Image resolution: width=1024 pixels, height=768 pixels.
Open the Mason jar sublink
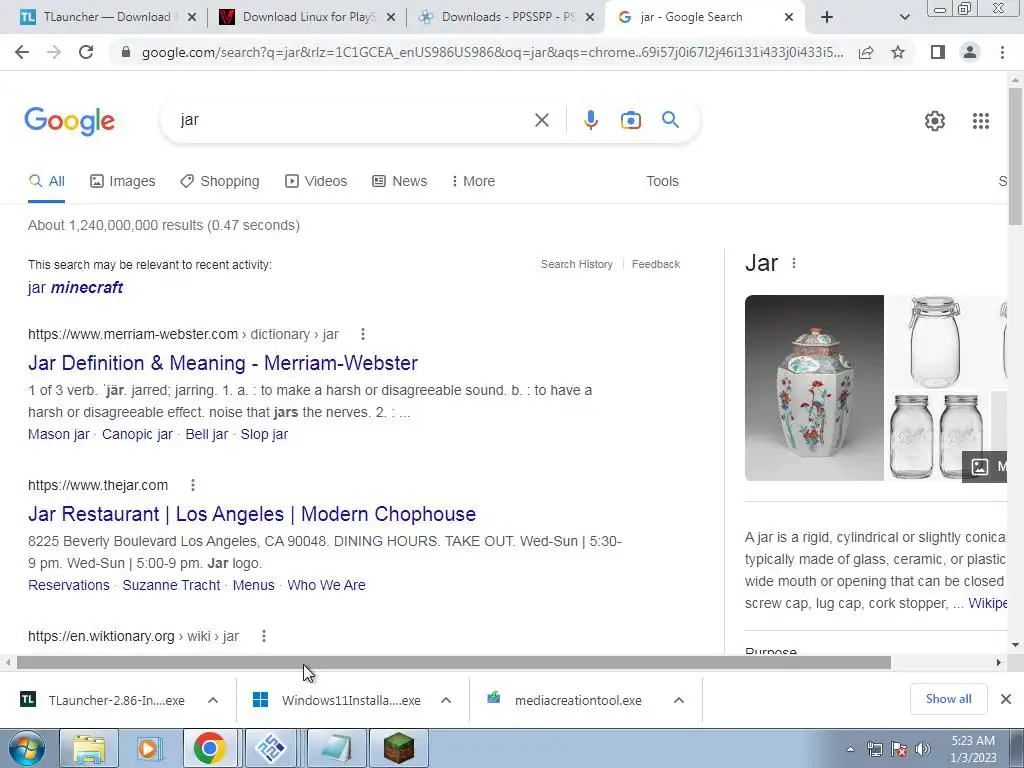click(59, 434)
